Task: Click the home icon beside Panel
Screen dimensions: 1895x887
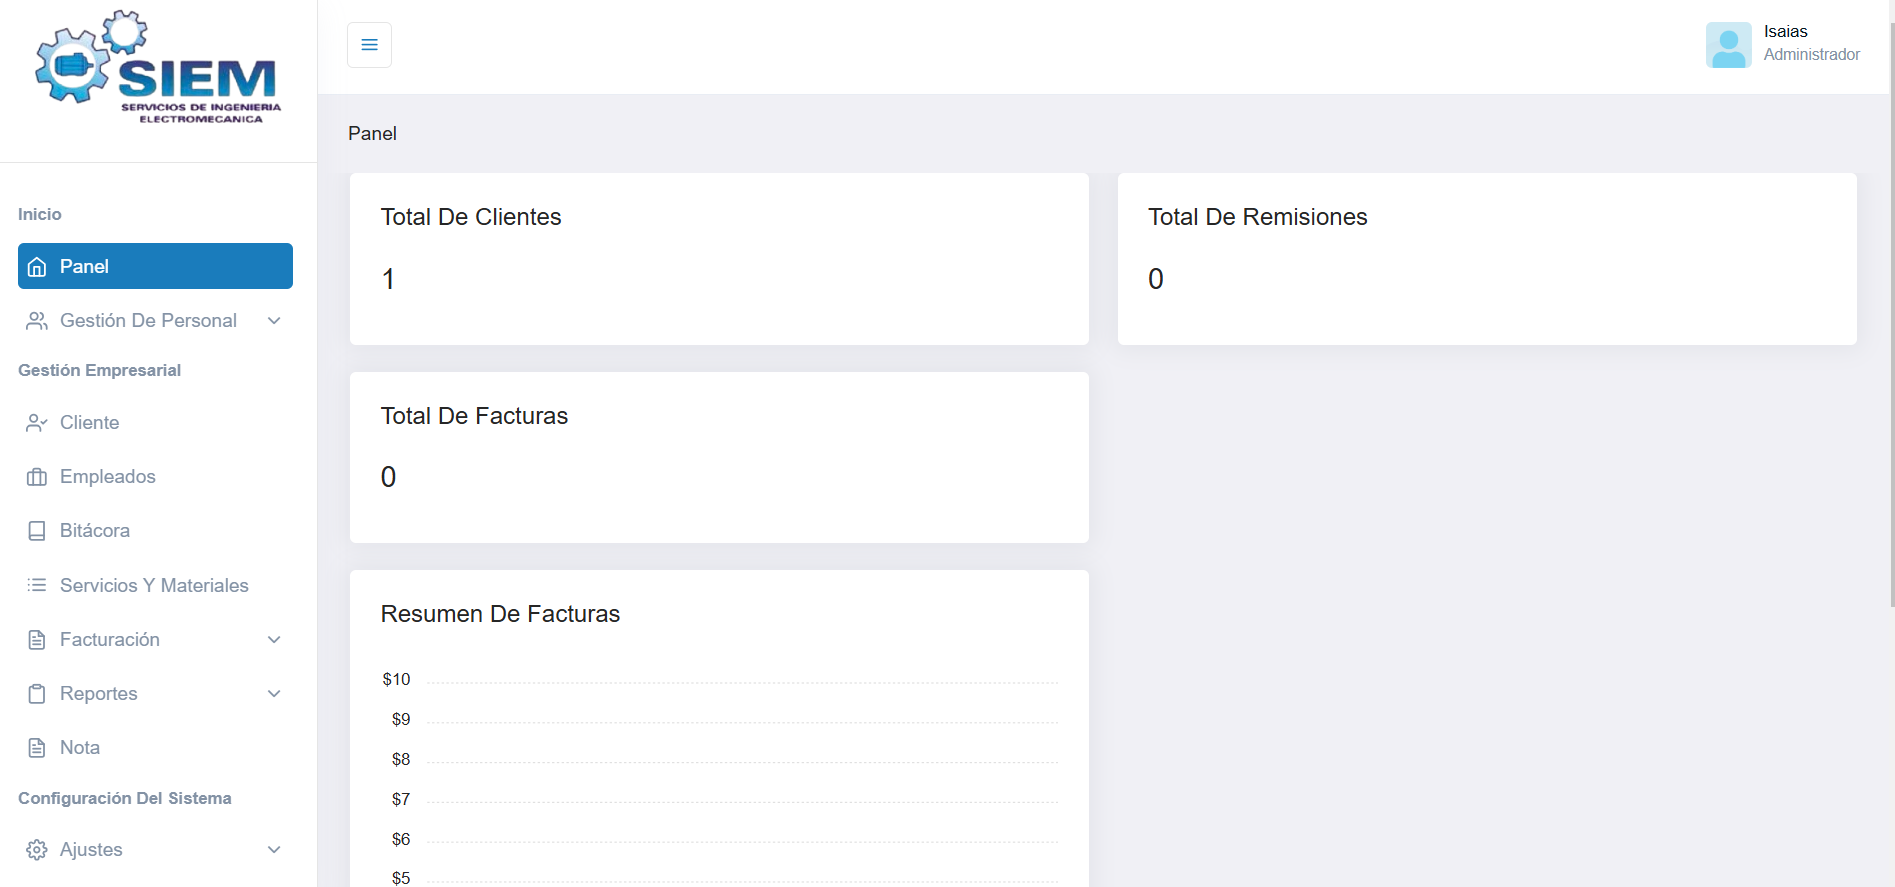Action: (x=37, y=267)
